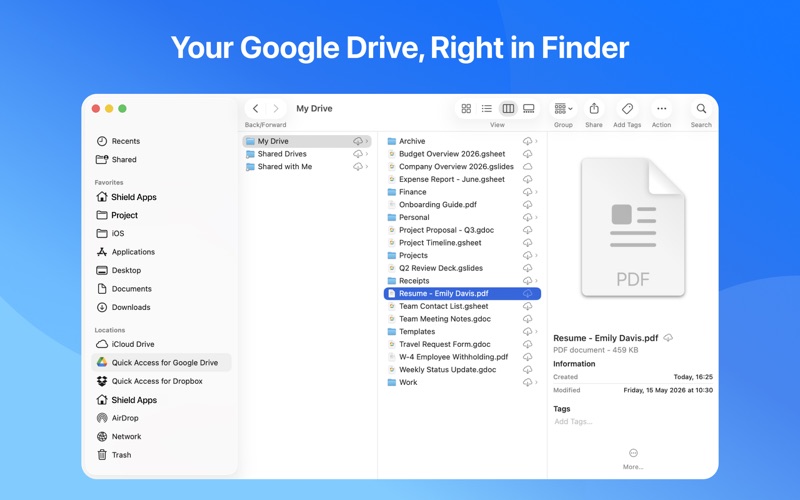Switch to list view
Screen dimensions: 800x500
(x=487, y=108)
